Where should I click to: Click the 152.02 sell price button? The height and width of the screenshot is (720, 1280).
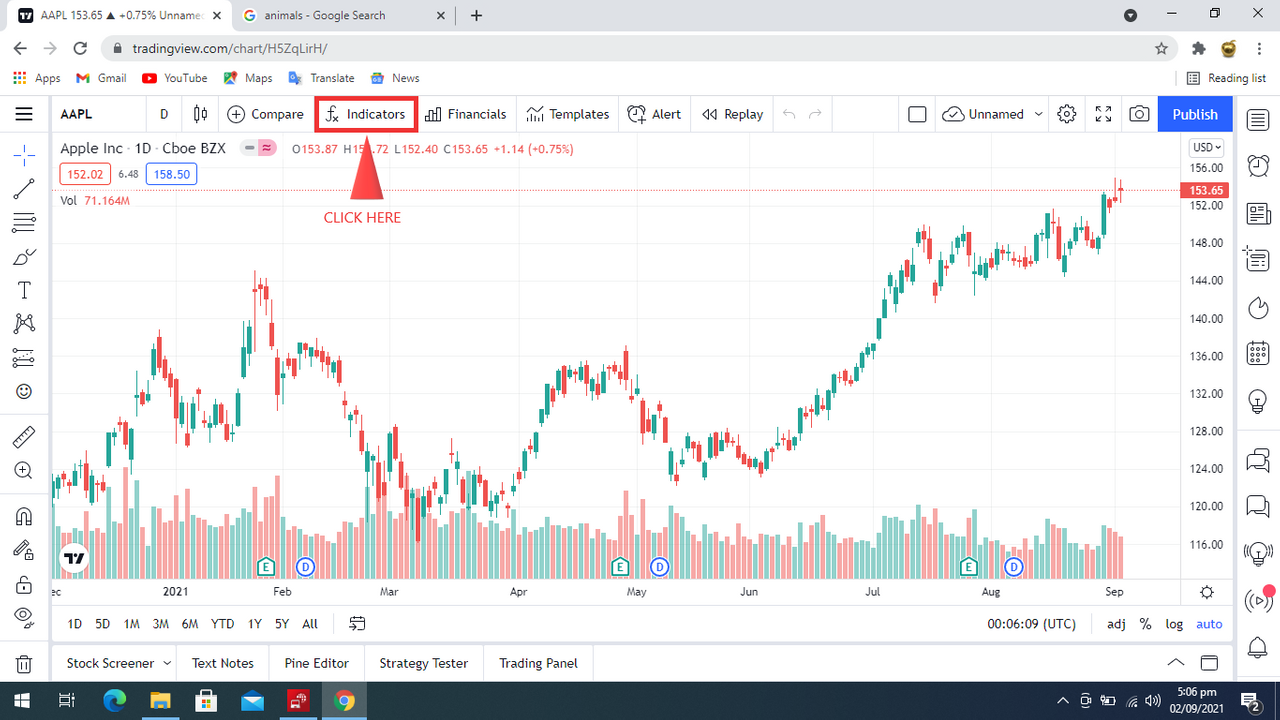(85, 174)
